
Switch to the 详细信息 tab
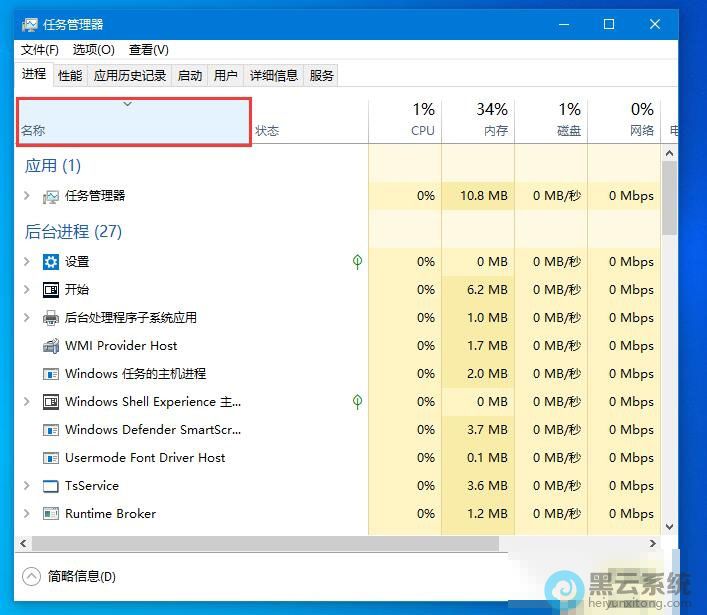(x=274, y=75)
